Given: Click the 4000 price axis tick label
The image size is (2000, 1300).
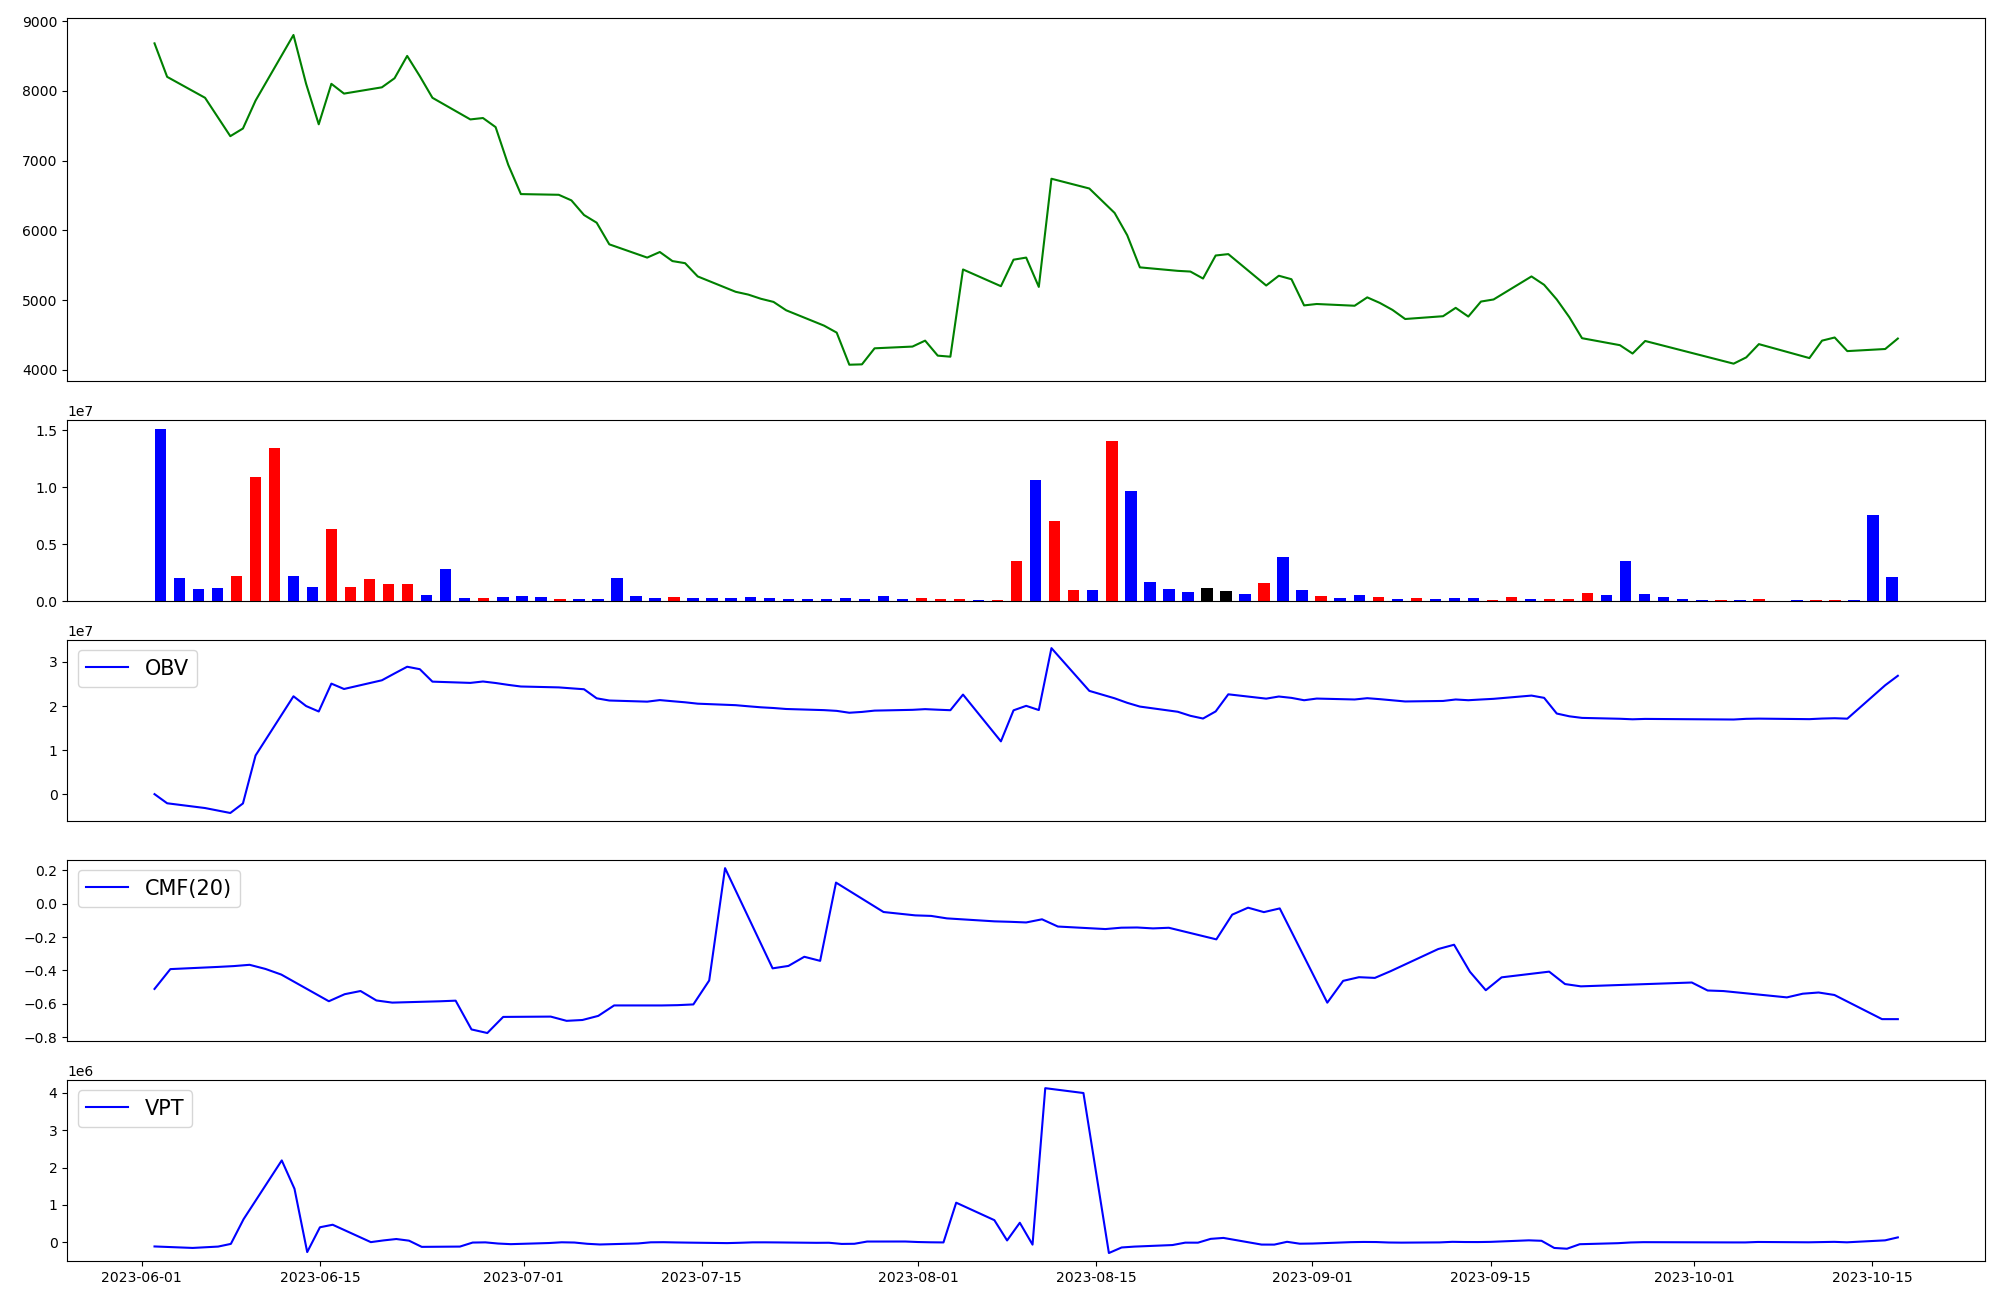Looking at the screenshot, I should 40,370.
